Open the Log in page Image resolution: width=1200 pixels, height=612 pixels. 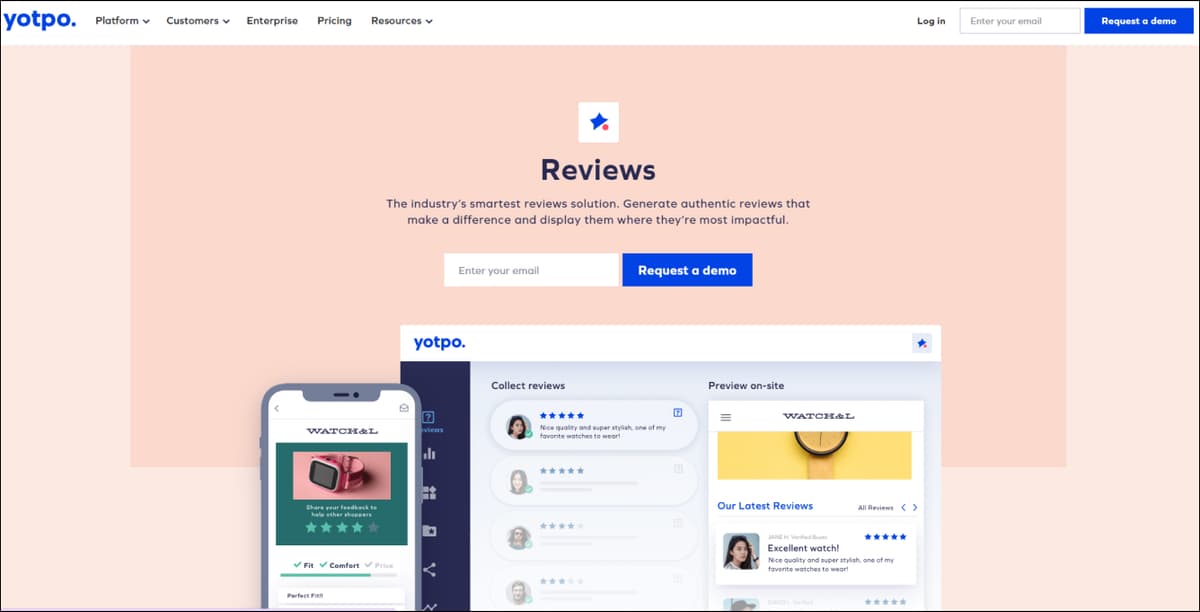click(x=931, y=21)
